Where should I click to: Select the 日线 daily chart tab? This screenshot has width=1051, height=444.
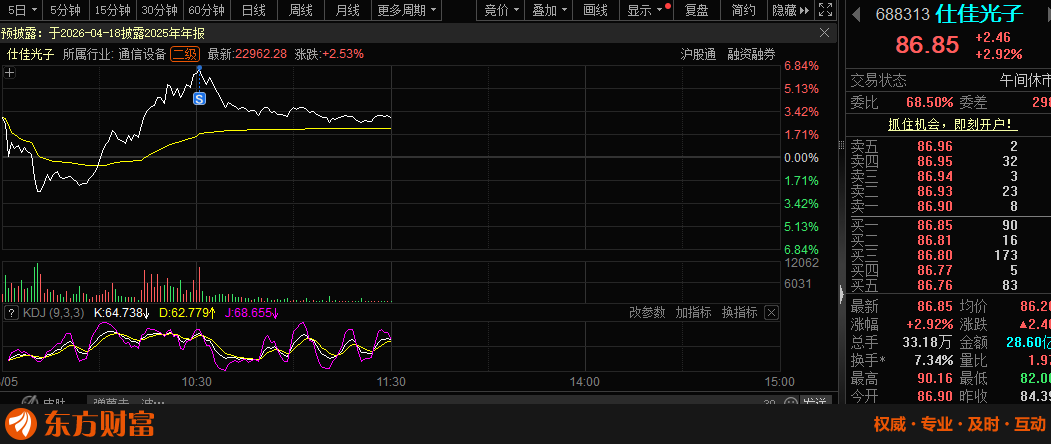[x=253, y=10]
